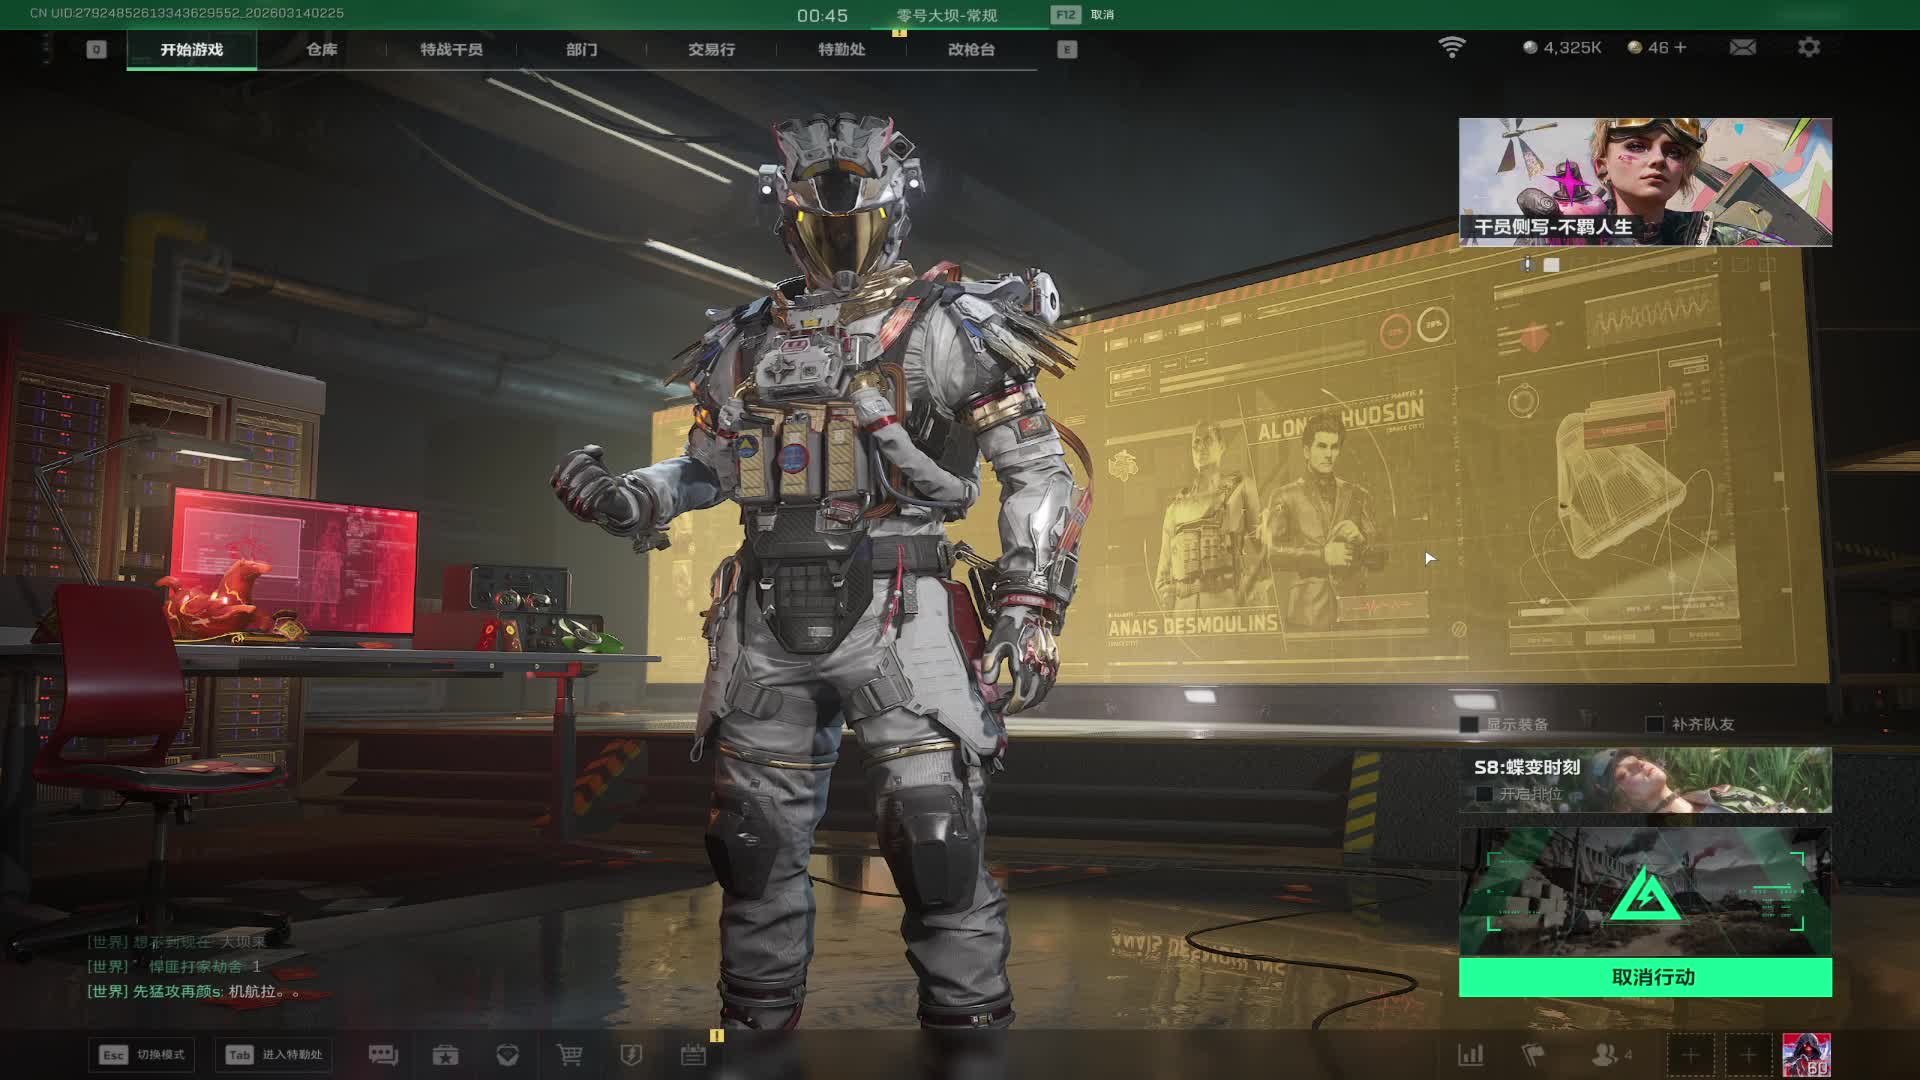Click the calendar events icon
The height and width of the screenshot is (1080, 1920).
point(693,1055)
